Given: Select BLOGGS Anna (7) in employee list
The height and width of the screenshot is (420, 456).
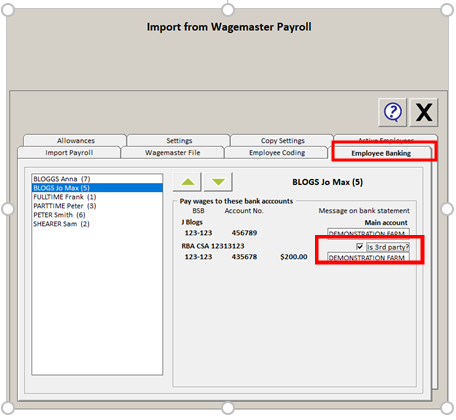Looking at the screenshot, I should [x=97, y=179].
